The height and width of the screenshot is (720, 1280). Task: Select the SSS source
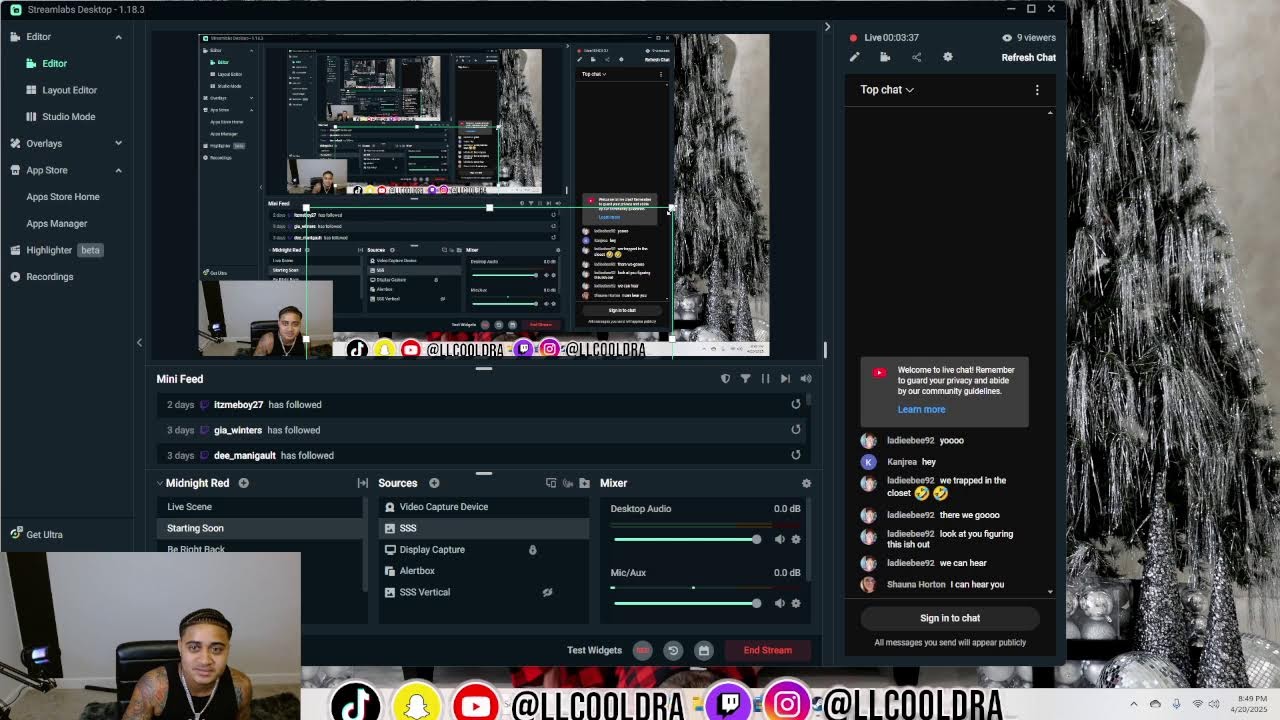(x=484, y=528)
